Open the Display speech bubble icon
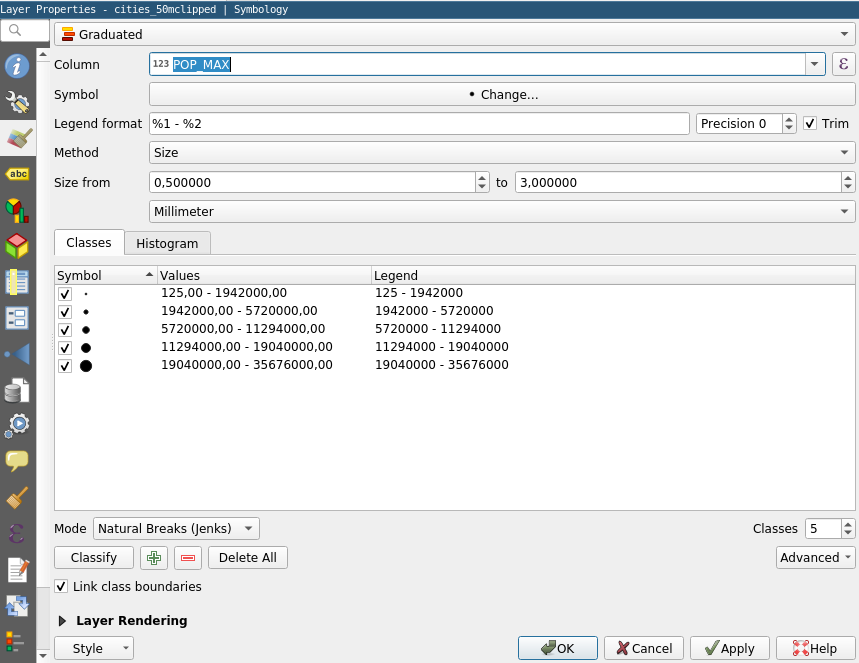Screen dimensions: 859x663 [x=17, y=461]
